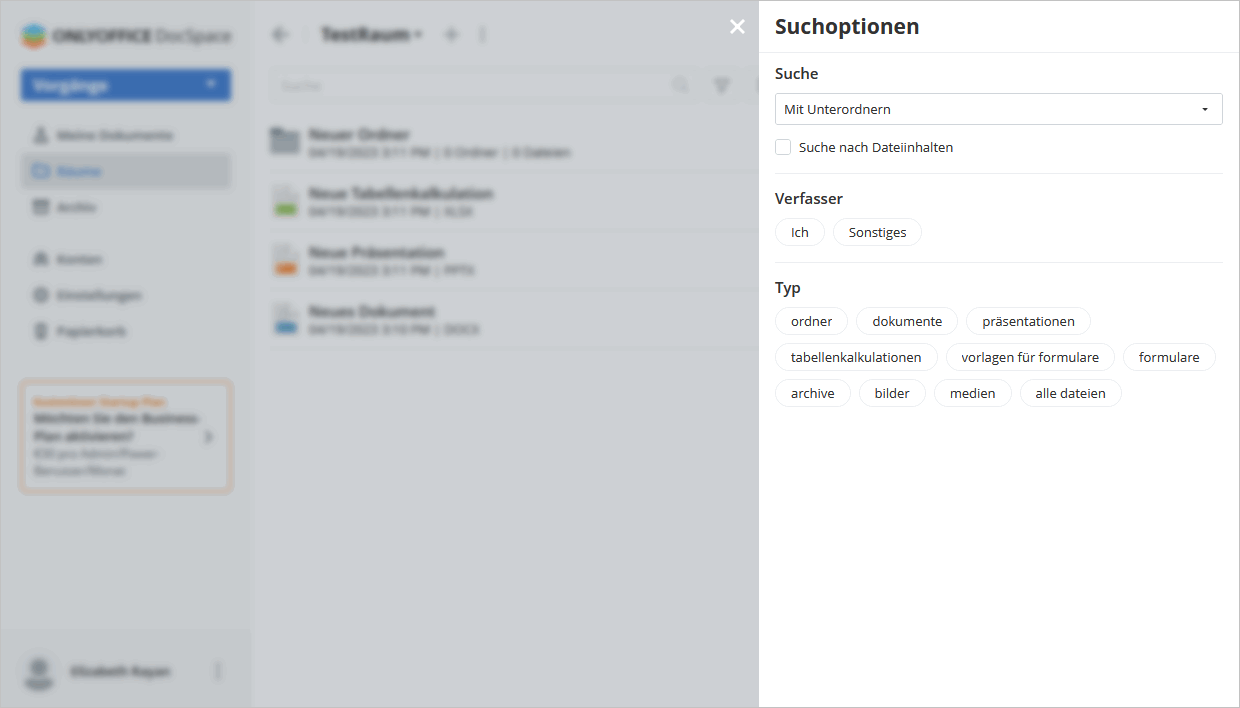Filter by type präsentationen
Image resolution: width=1240 pixels, height=708 pixels.
click(1028, 321)
